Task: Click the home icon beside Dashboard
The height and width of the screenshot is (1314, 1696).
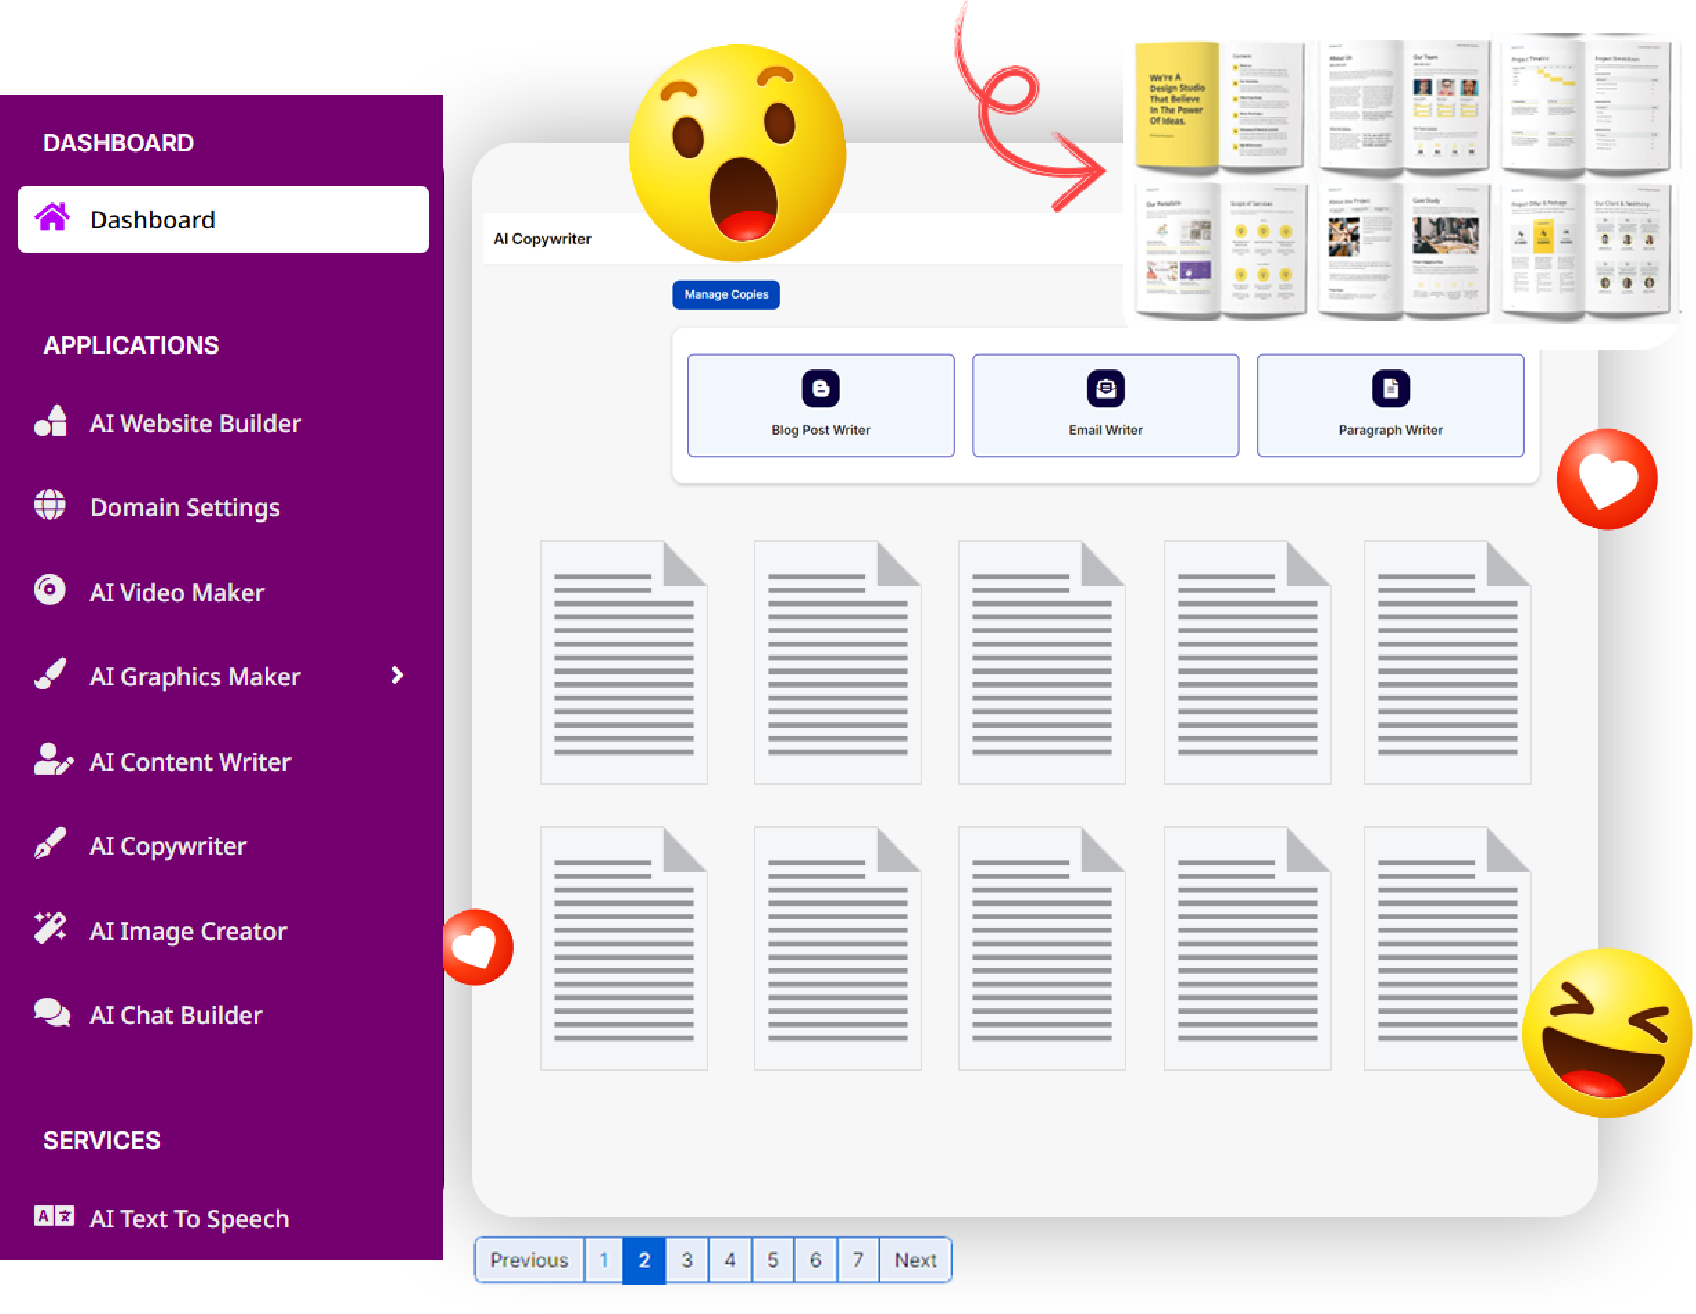Action: (x=52, y=217)
